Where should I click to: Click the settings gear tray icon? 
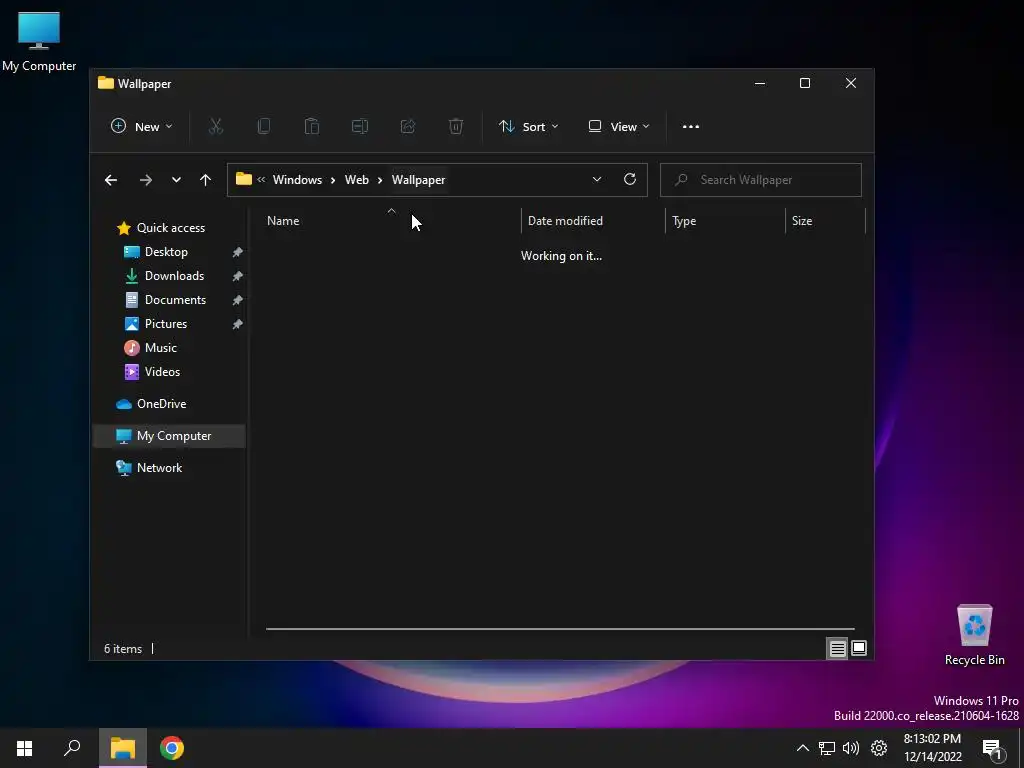click(879, 748)
